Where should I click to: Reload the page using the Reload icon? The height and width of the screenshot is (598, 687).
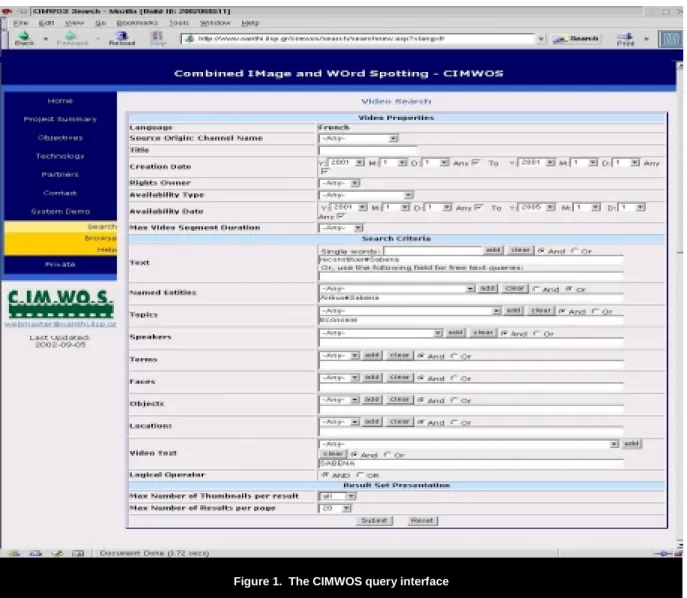click(x=122, y=39)
